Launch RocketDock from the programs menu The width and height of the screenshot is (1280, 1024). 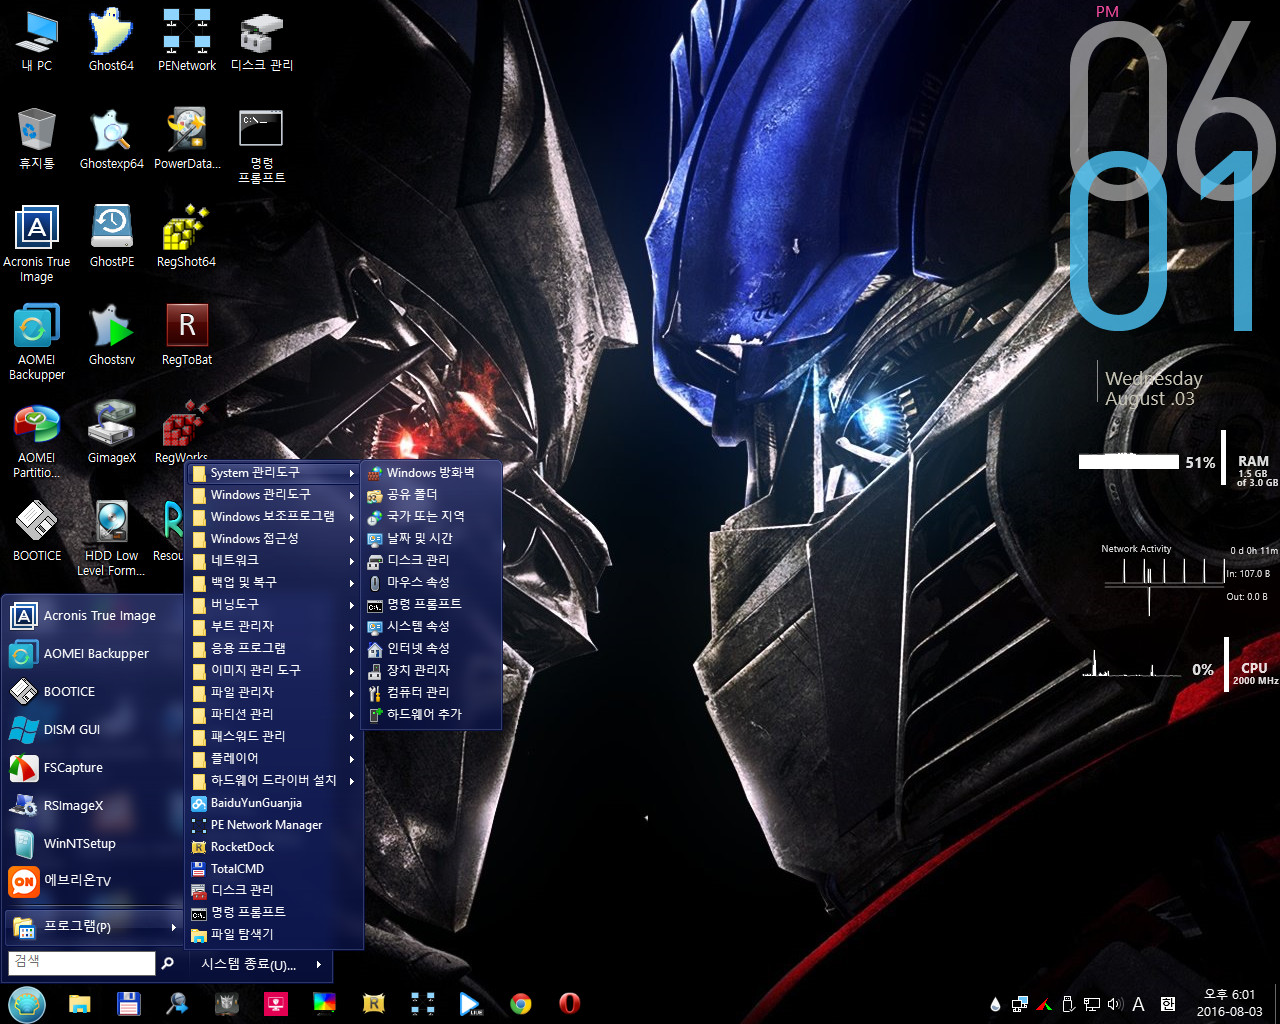[275, 847]
